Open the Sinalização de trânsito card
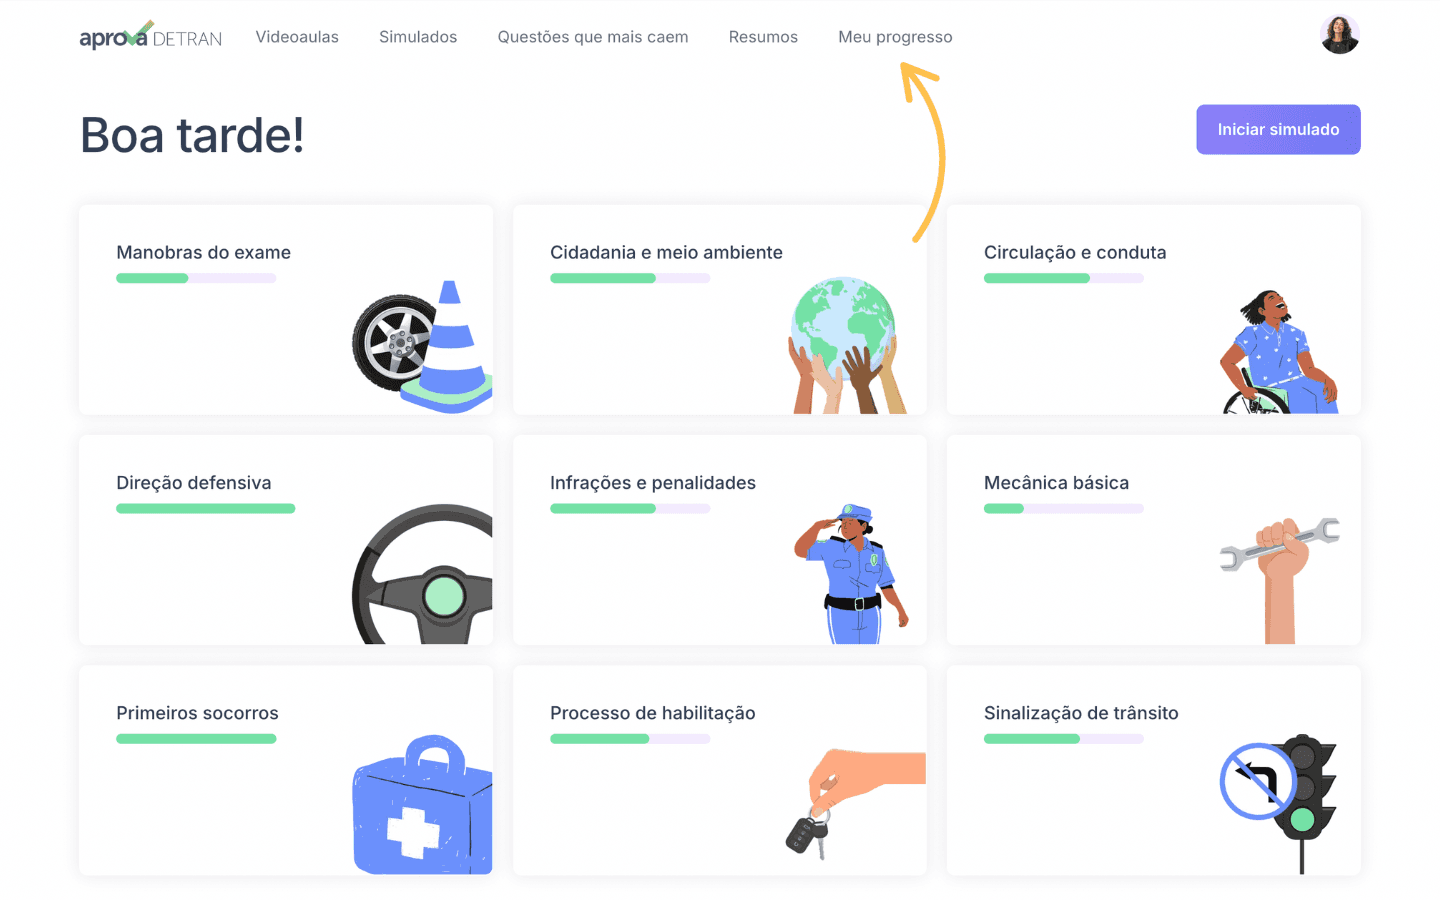The width and height of the screenshot is (1440, 900). pyautogui.click(x=1154, y=770)
